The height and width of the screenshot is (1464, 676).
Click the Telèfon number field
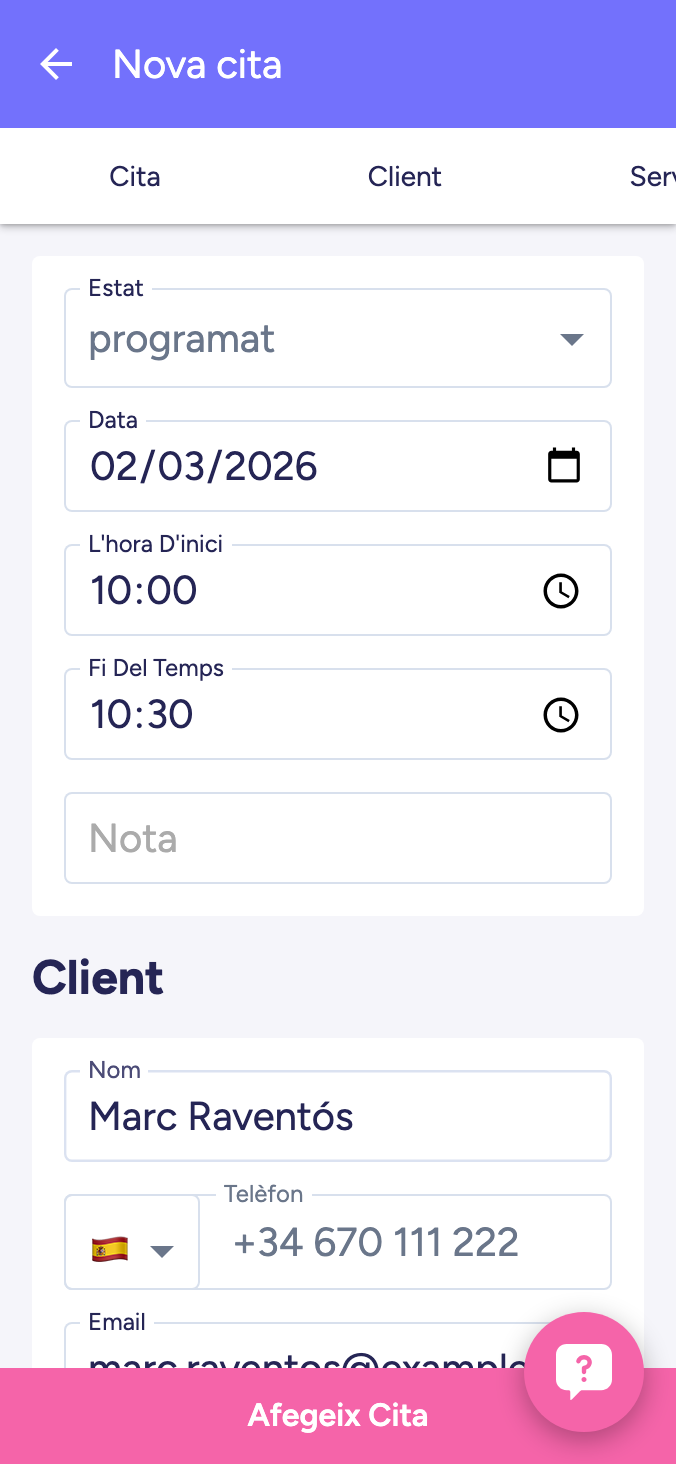pos(405,1243)
